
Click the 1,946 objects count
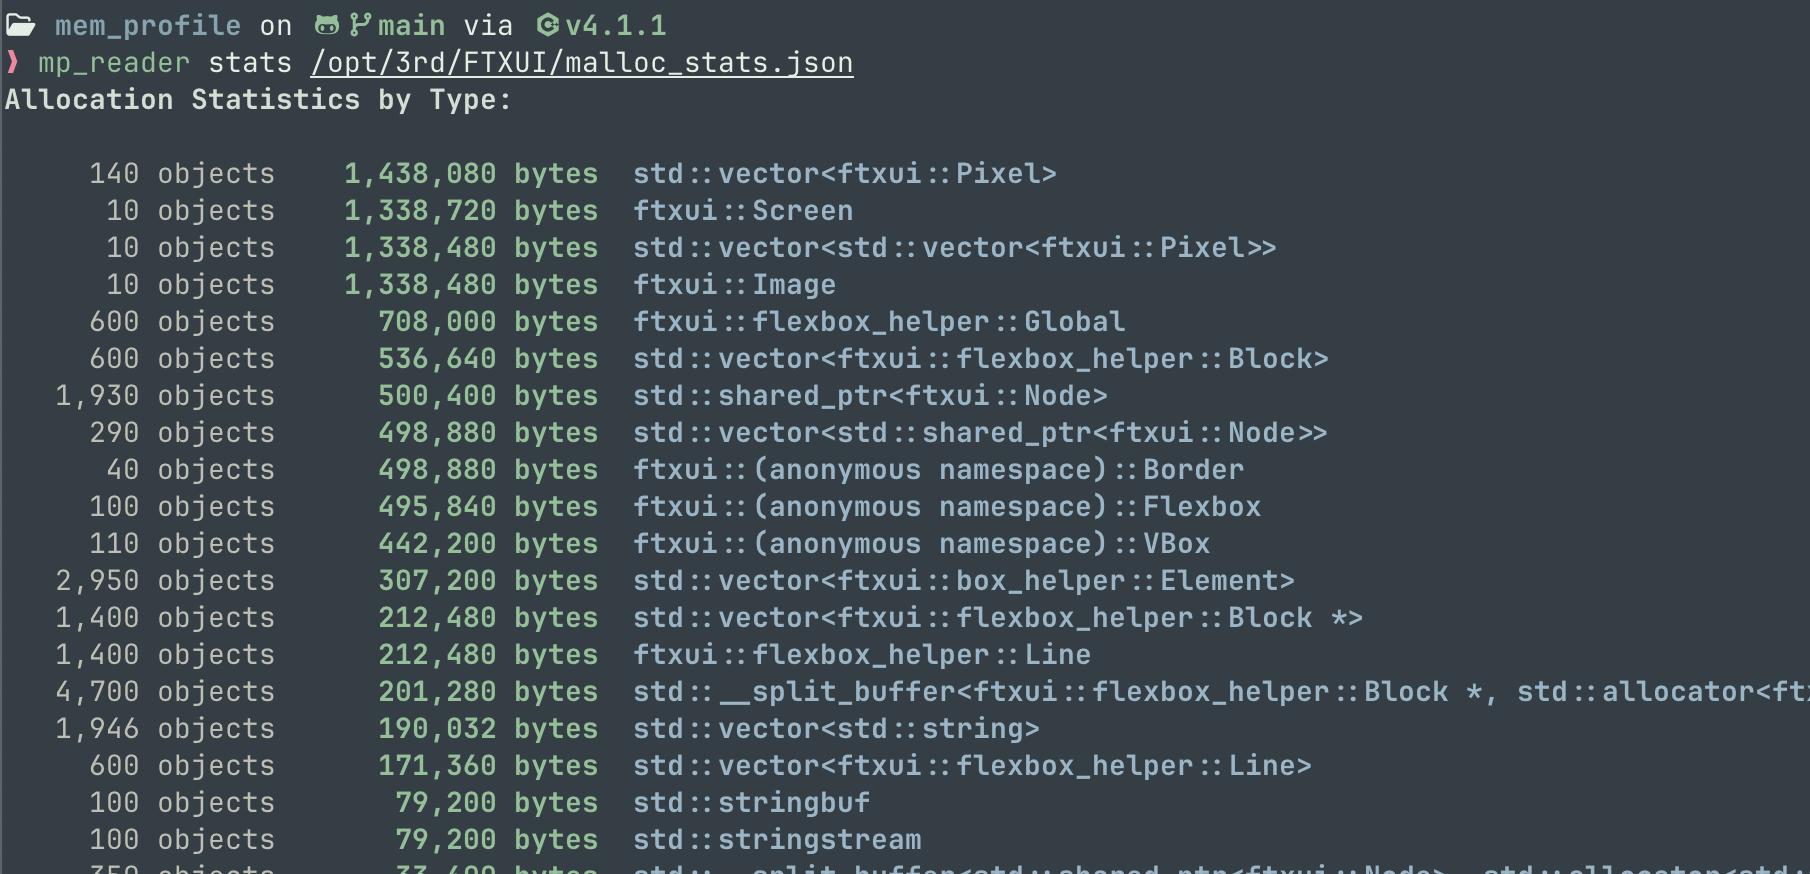[164, 728]
